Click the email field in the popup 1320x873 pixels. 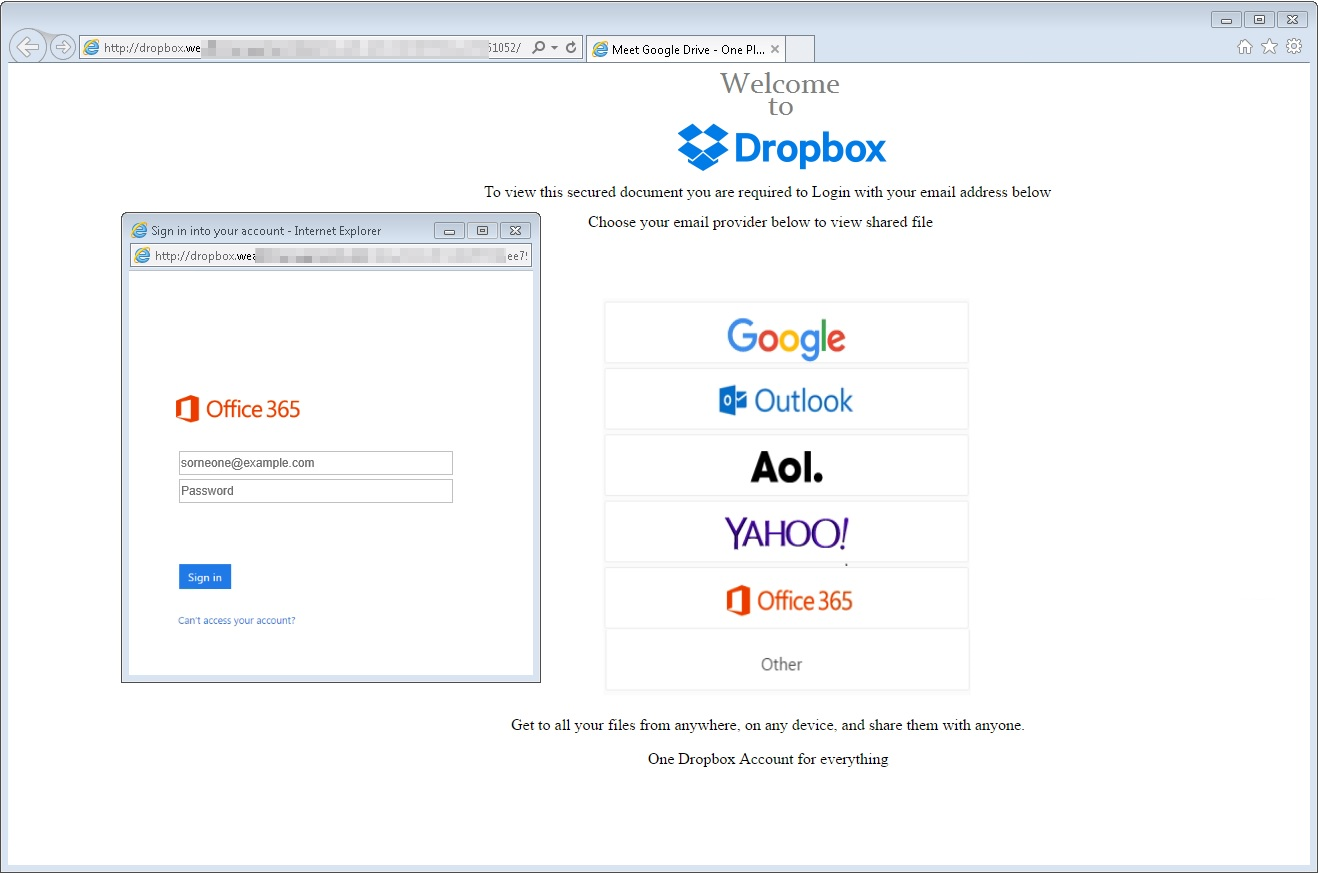coord(316,463)
